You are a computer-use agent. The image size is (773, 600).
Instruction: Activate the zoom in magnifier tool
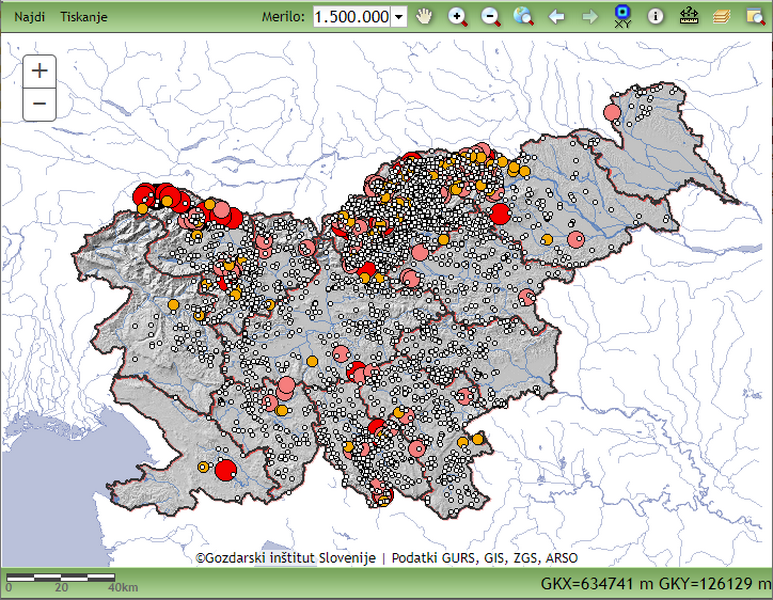click(458, 17)
